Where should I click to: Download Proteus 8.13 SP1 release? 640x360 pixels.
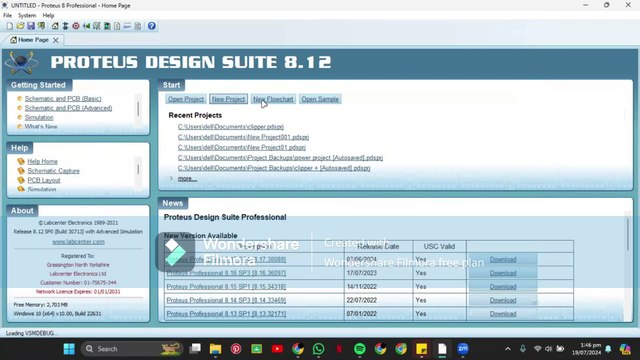click(x=503, y=314)
